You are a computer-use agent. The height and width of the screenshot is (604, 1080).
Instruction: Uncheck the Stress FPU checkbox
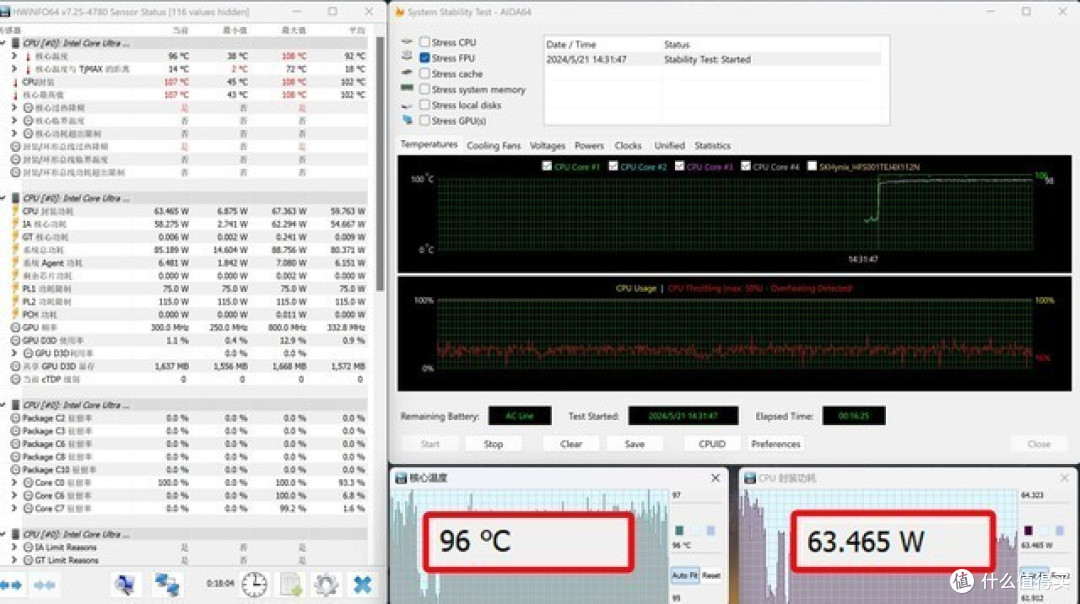(x=425, y=58)
